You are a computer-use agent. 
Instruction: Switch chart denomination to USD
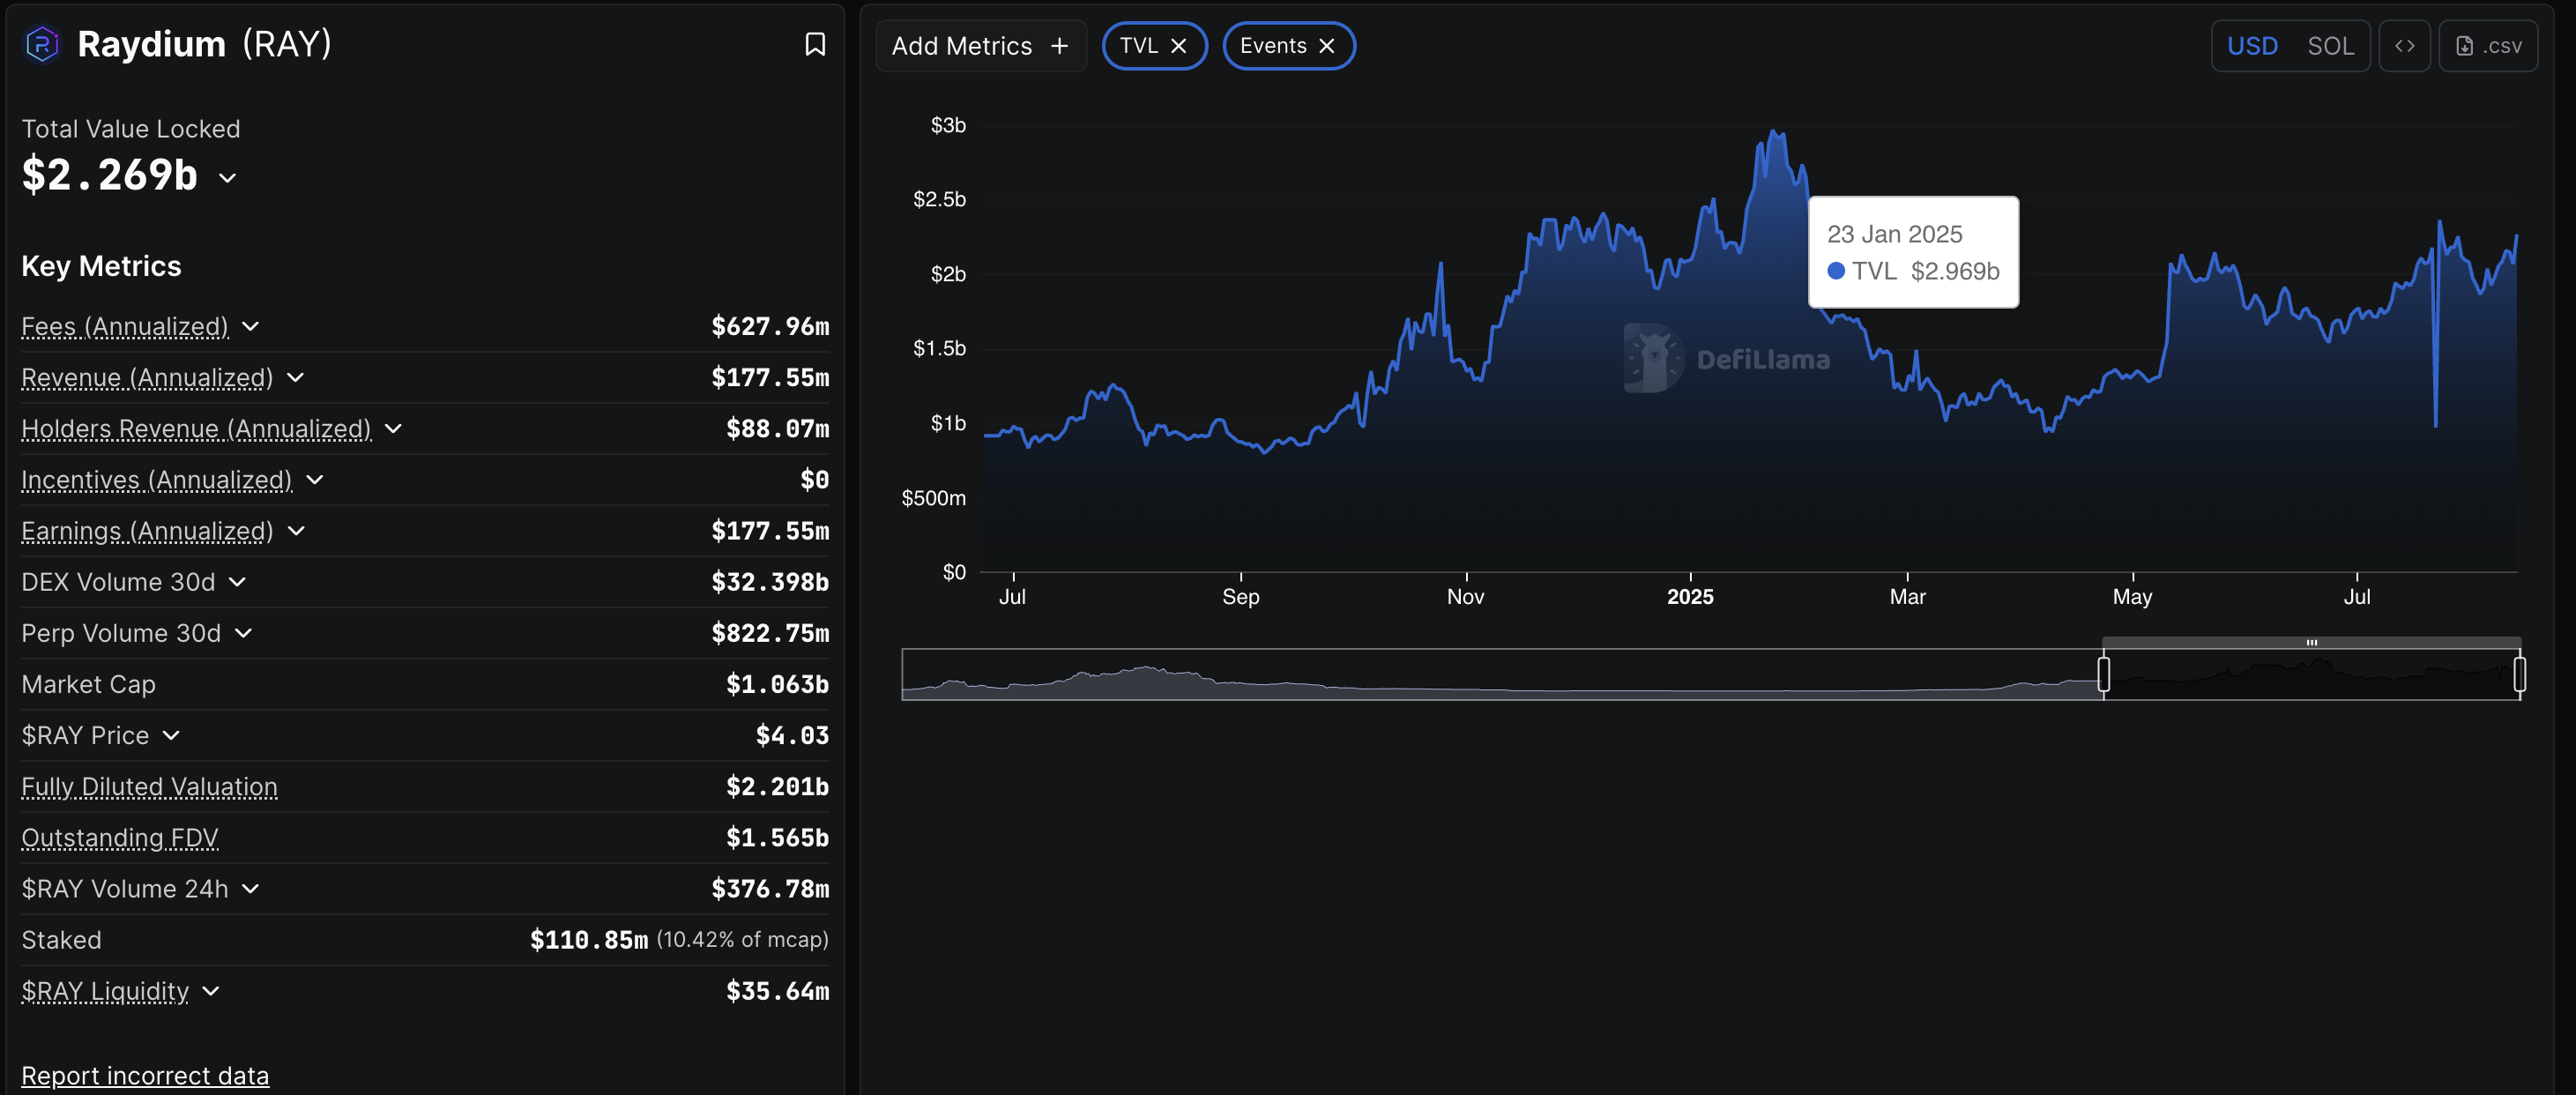[2252, 46]
